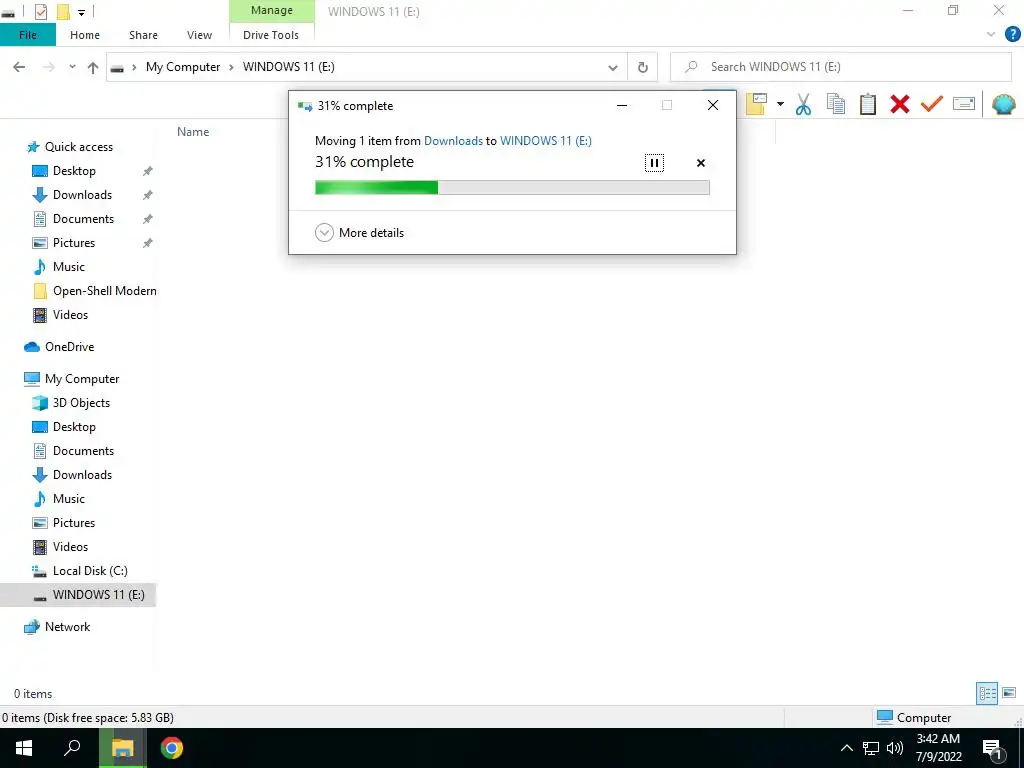Open Google Chrome from taskbar
Viewport: 1024px width, 768px height.
point(172,748)
